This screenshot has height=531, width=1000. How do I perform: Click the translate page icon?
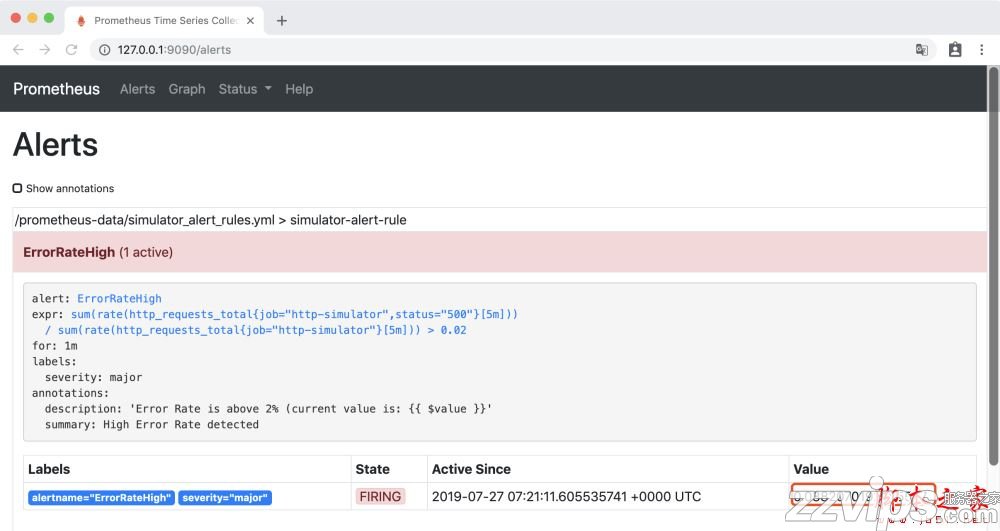922,49
